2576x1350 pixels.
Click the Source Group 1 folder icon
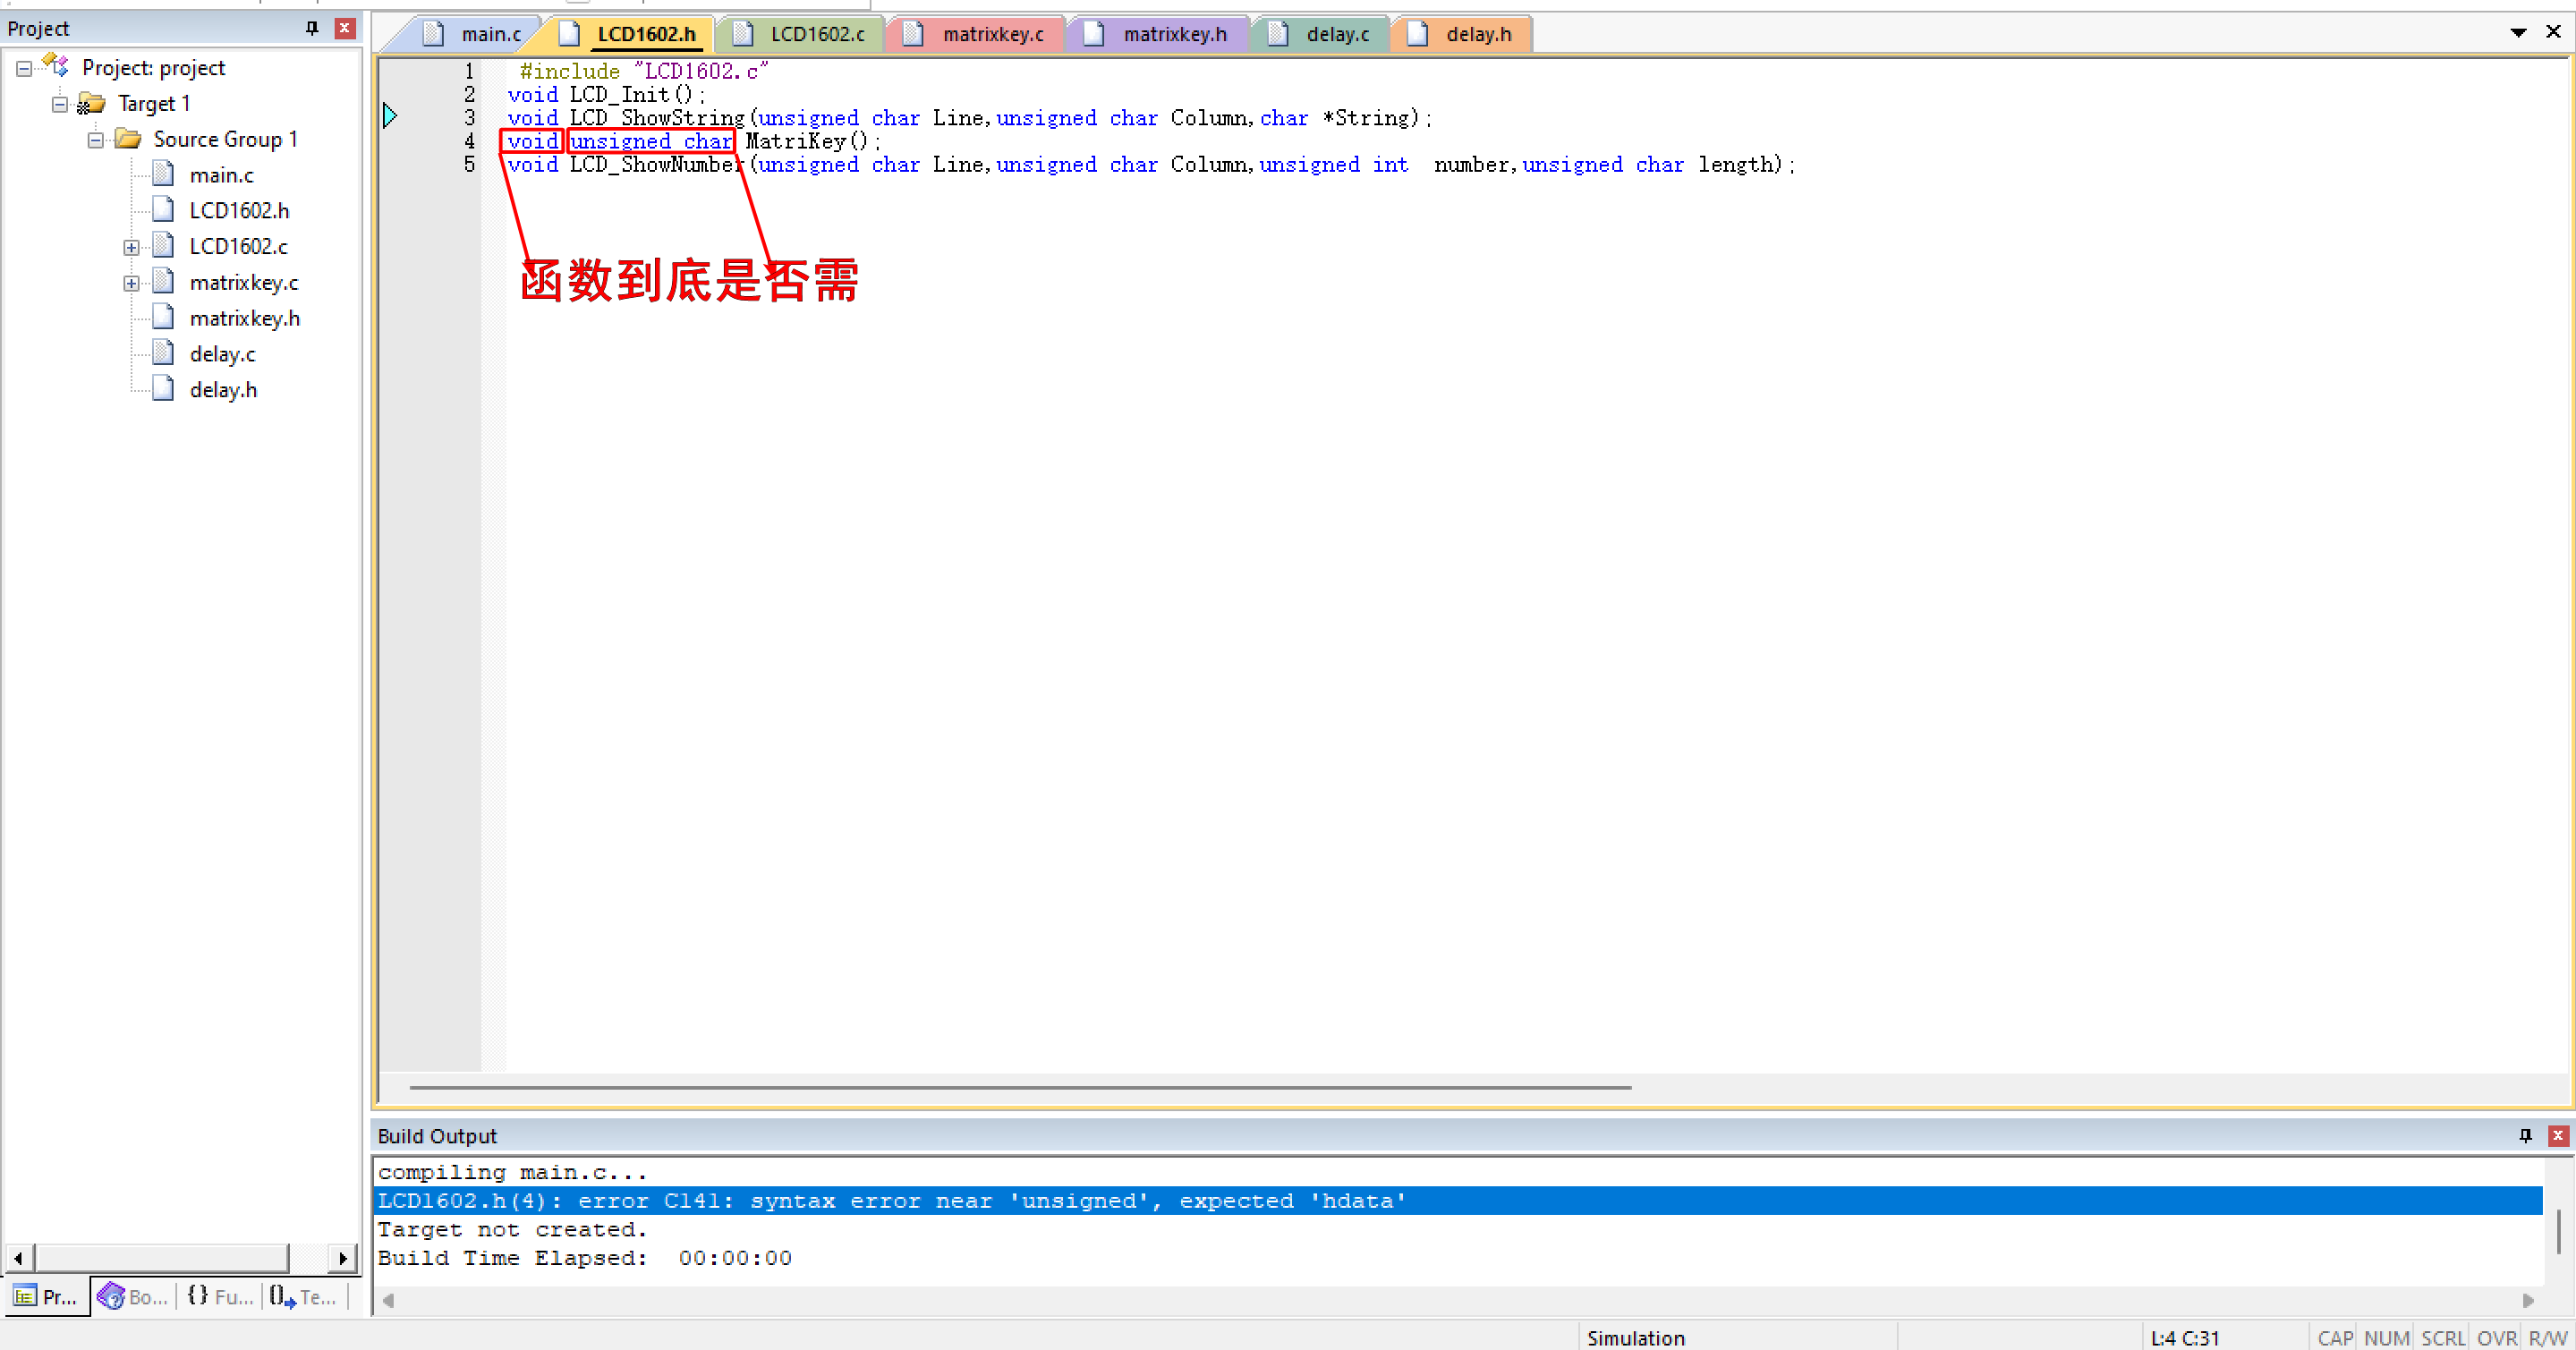coord(128,138)
